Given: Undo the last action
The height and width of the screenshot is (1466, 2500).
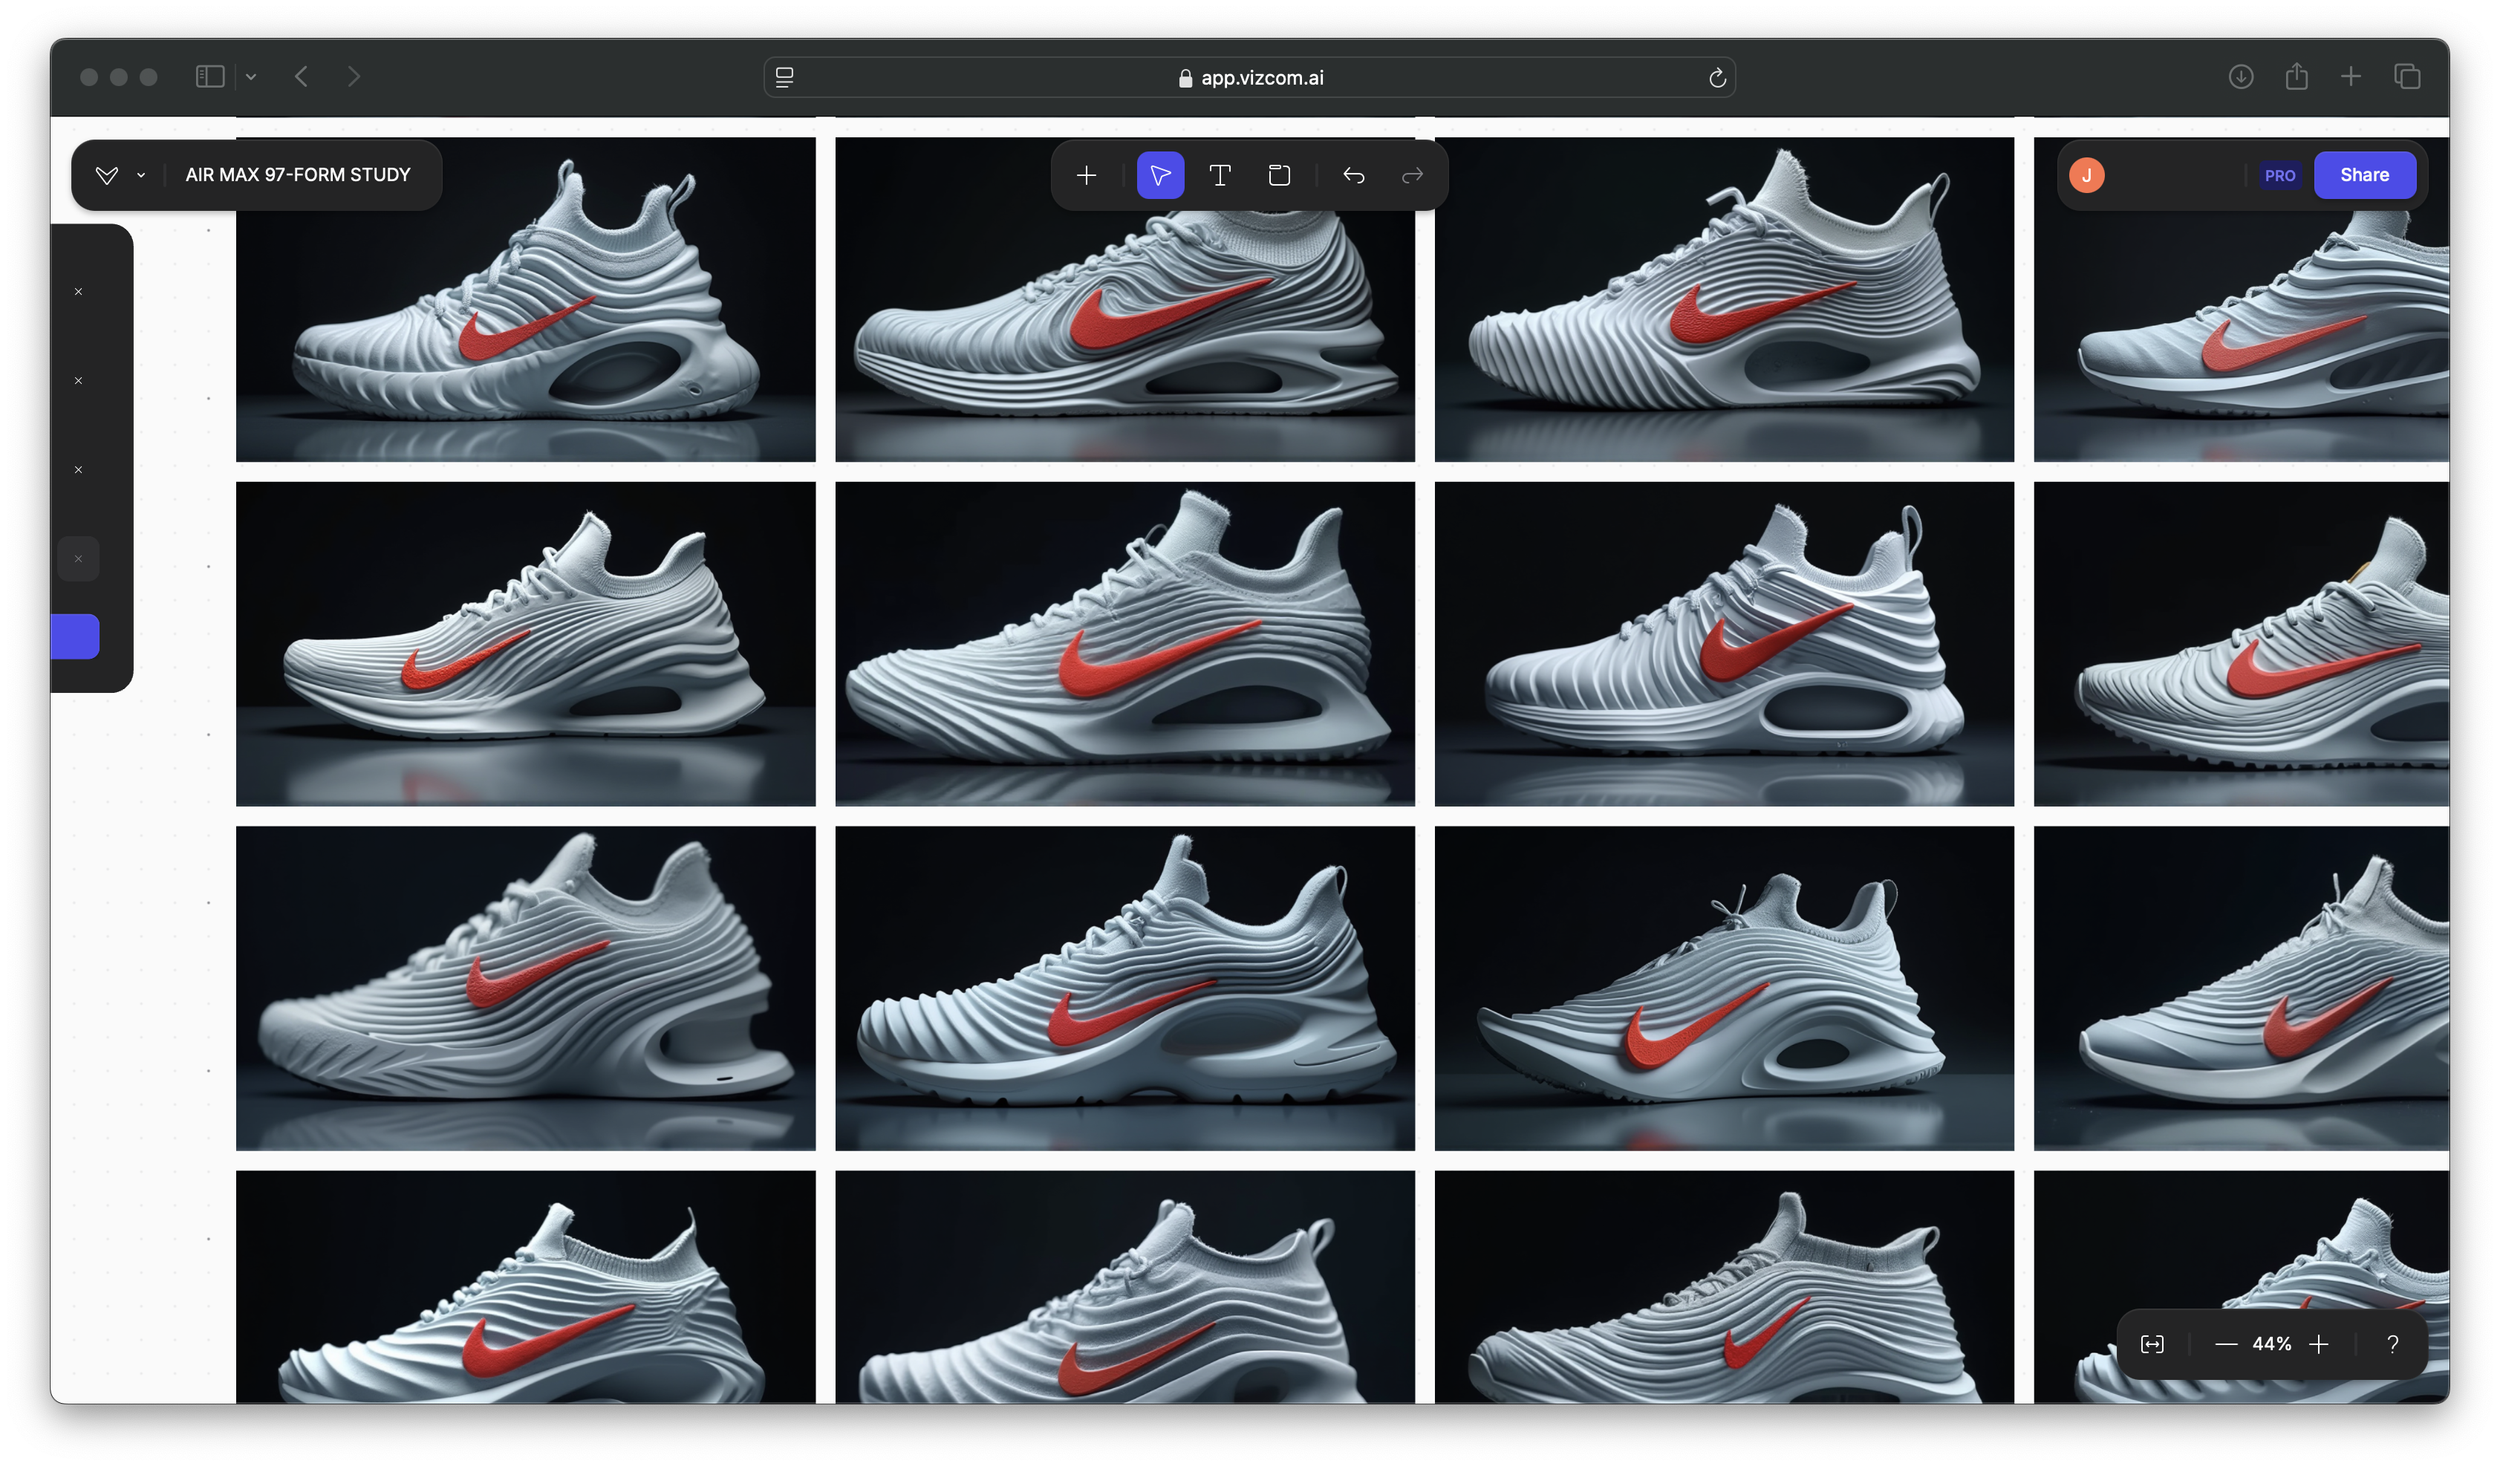Looking at the screenshot, I should [1353, 176].
